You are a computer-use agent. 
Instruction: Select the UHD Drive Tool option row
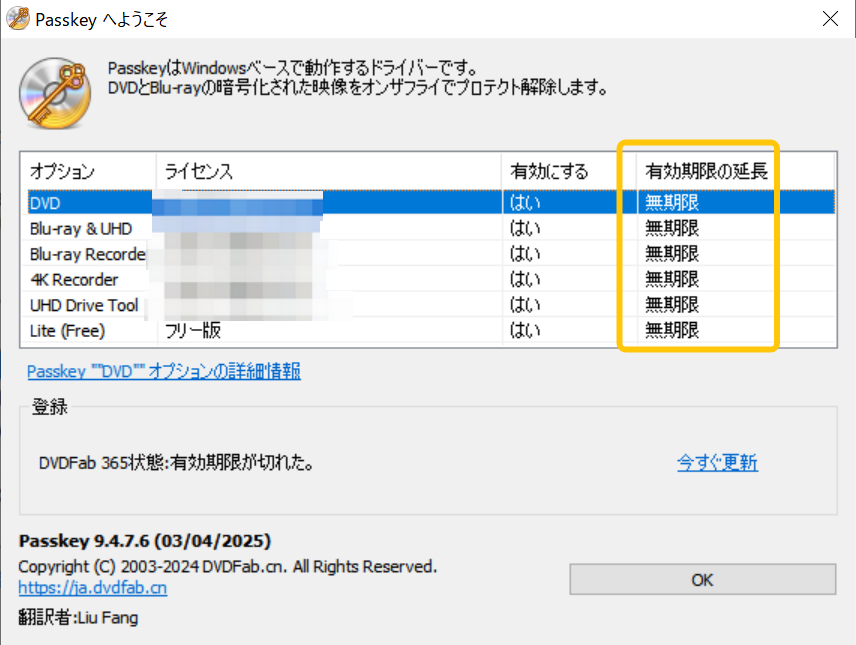click(x=431, y=305)
